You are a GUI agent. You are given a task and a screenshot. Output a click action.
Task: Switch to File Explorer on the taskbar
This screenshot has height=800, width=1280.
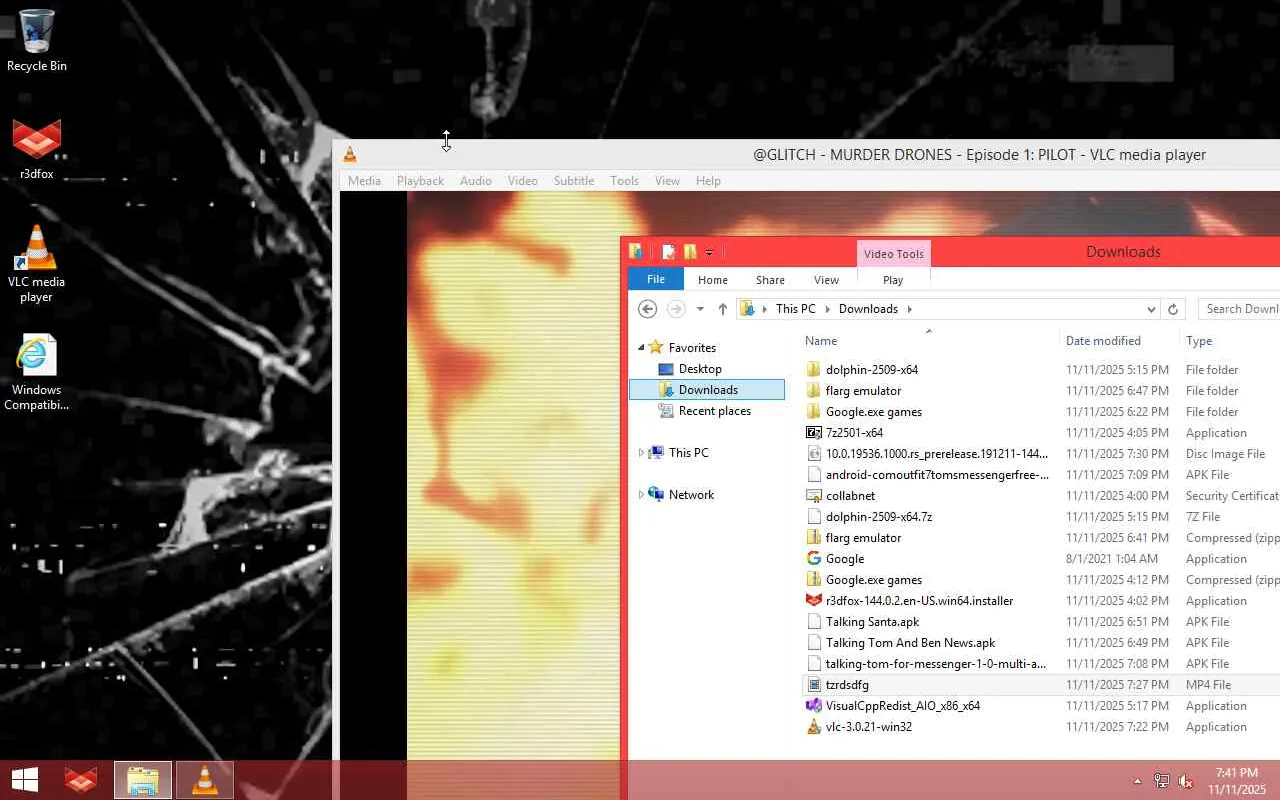pos(143,780)
